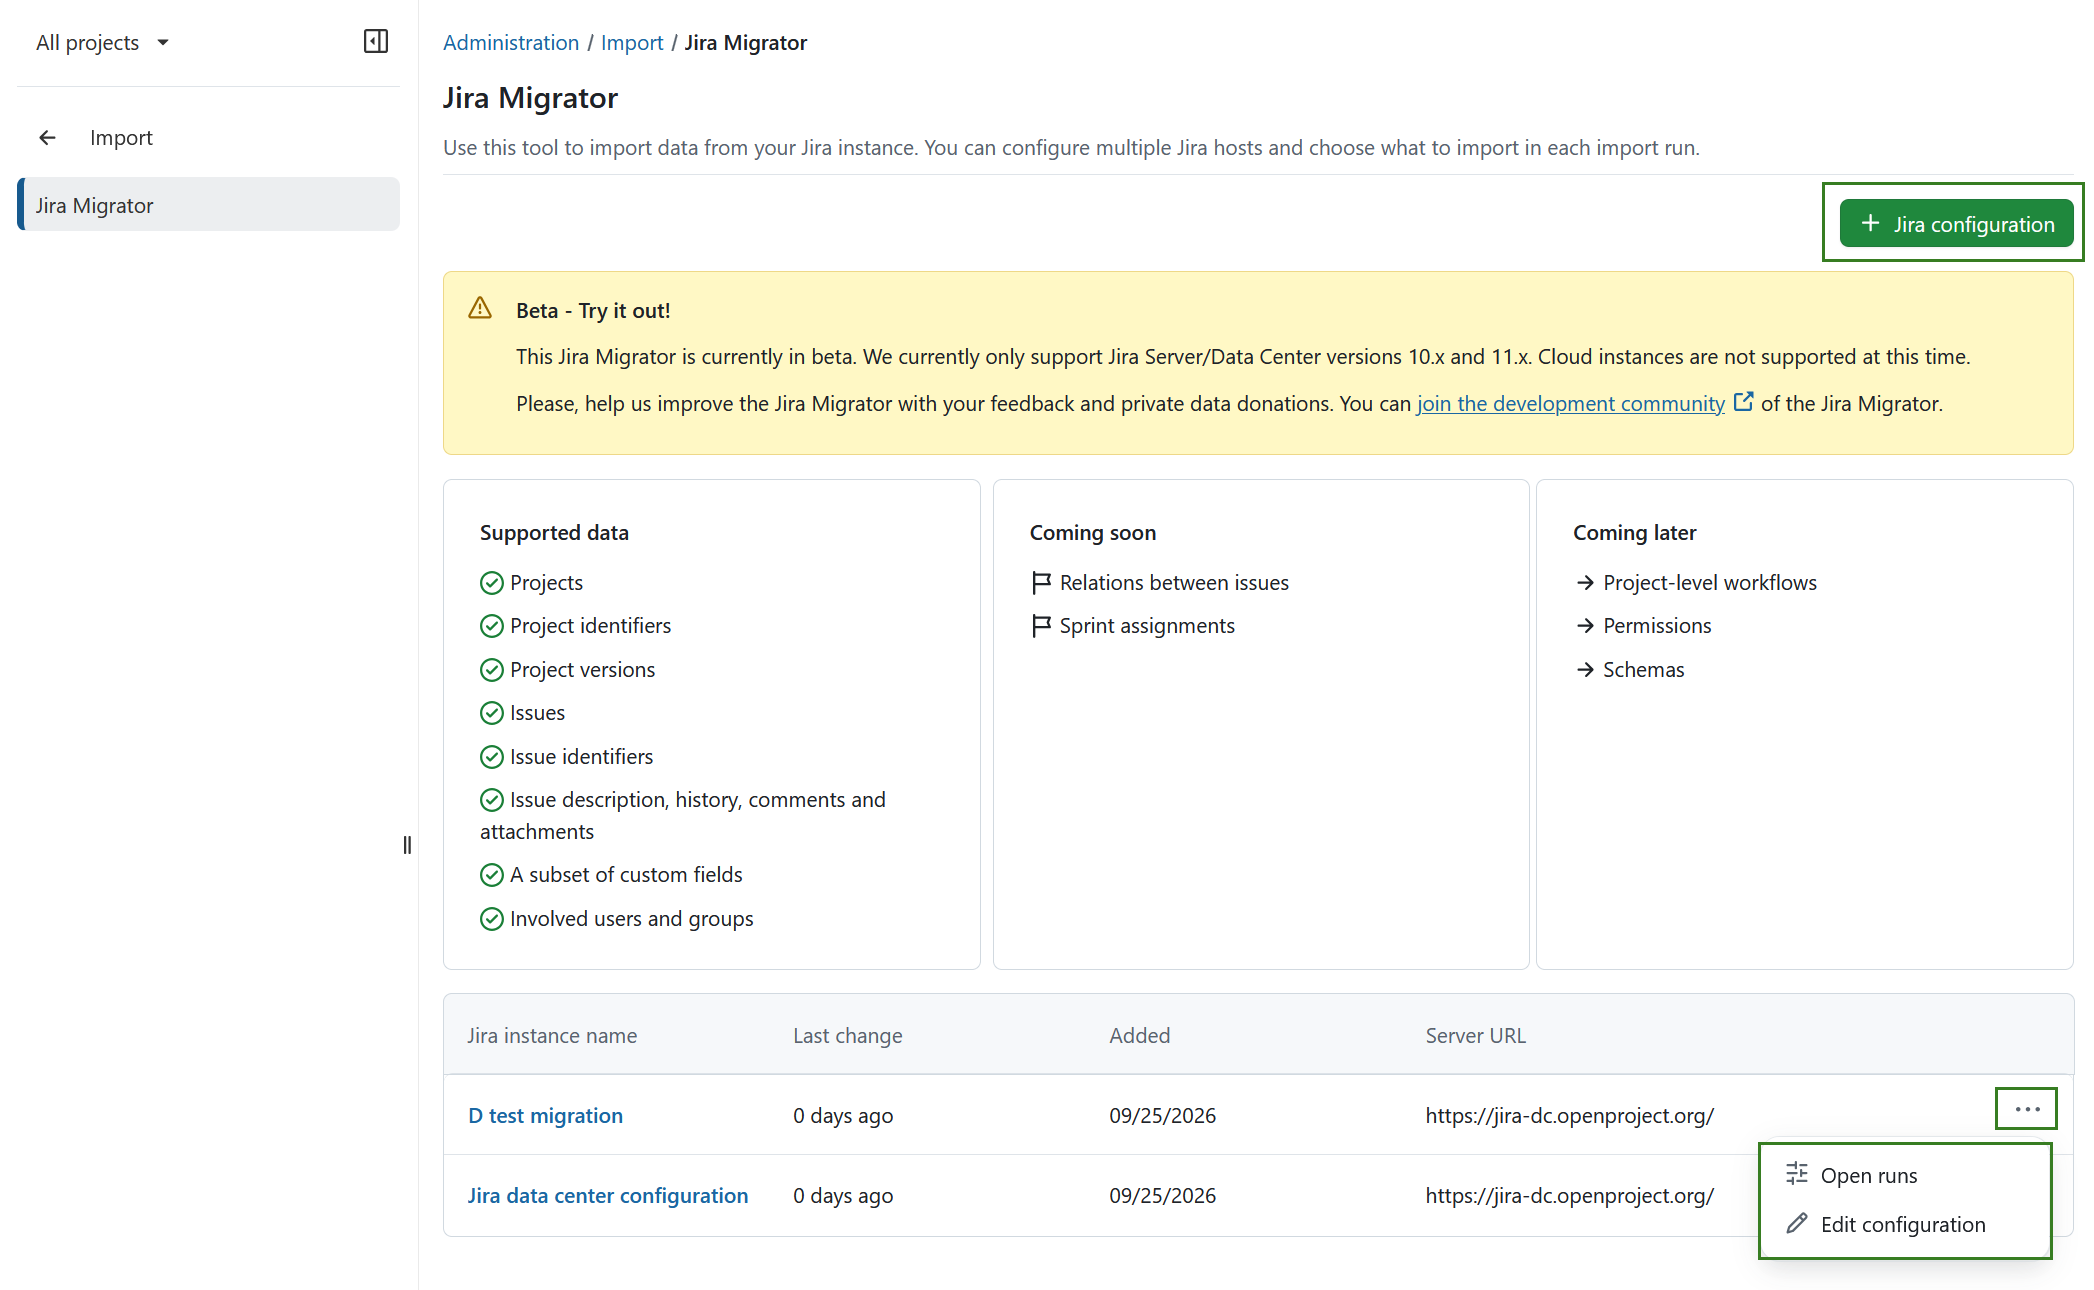Collapse the sidebar with the panel icon
This screenshot has width=2094, height=1290.
pyautogui.click(x=376, y=41)
